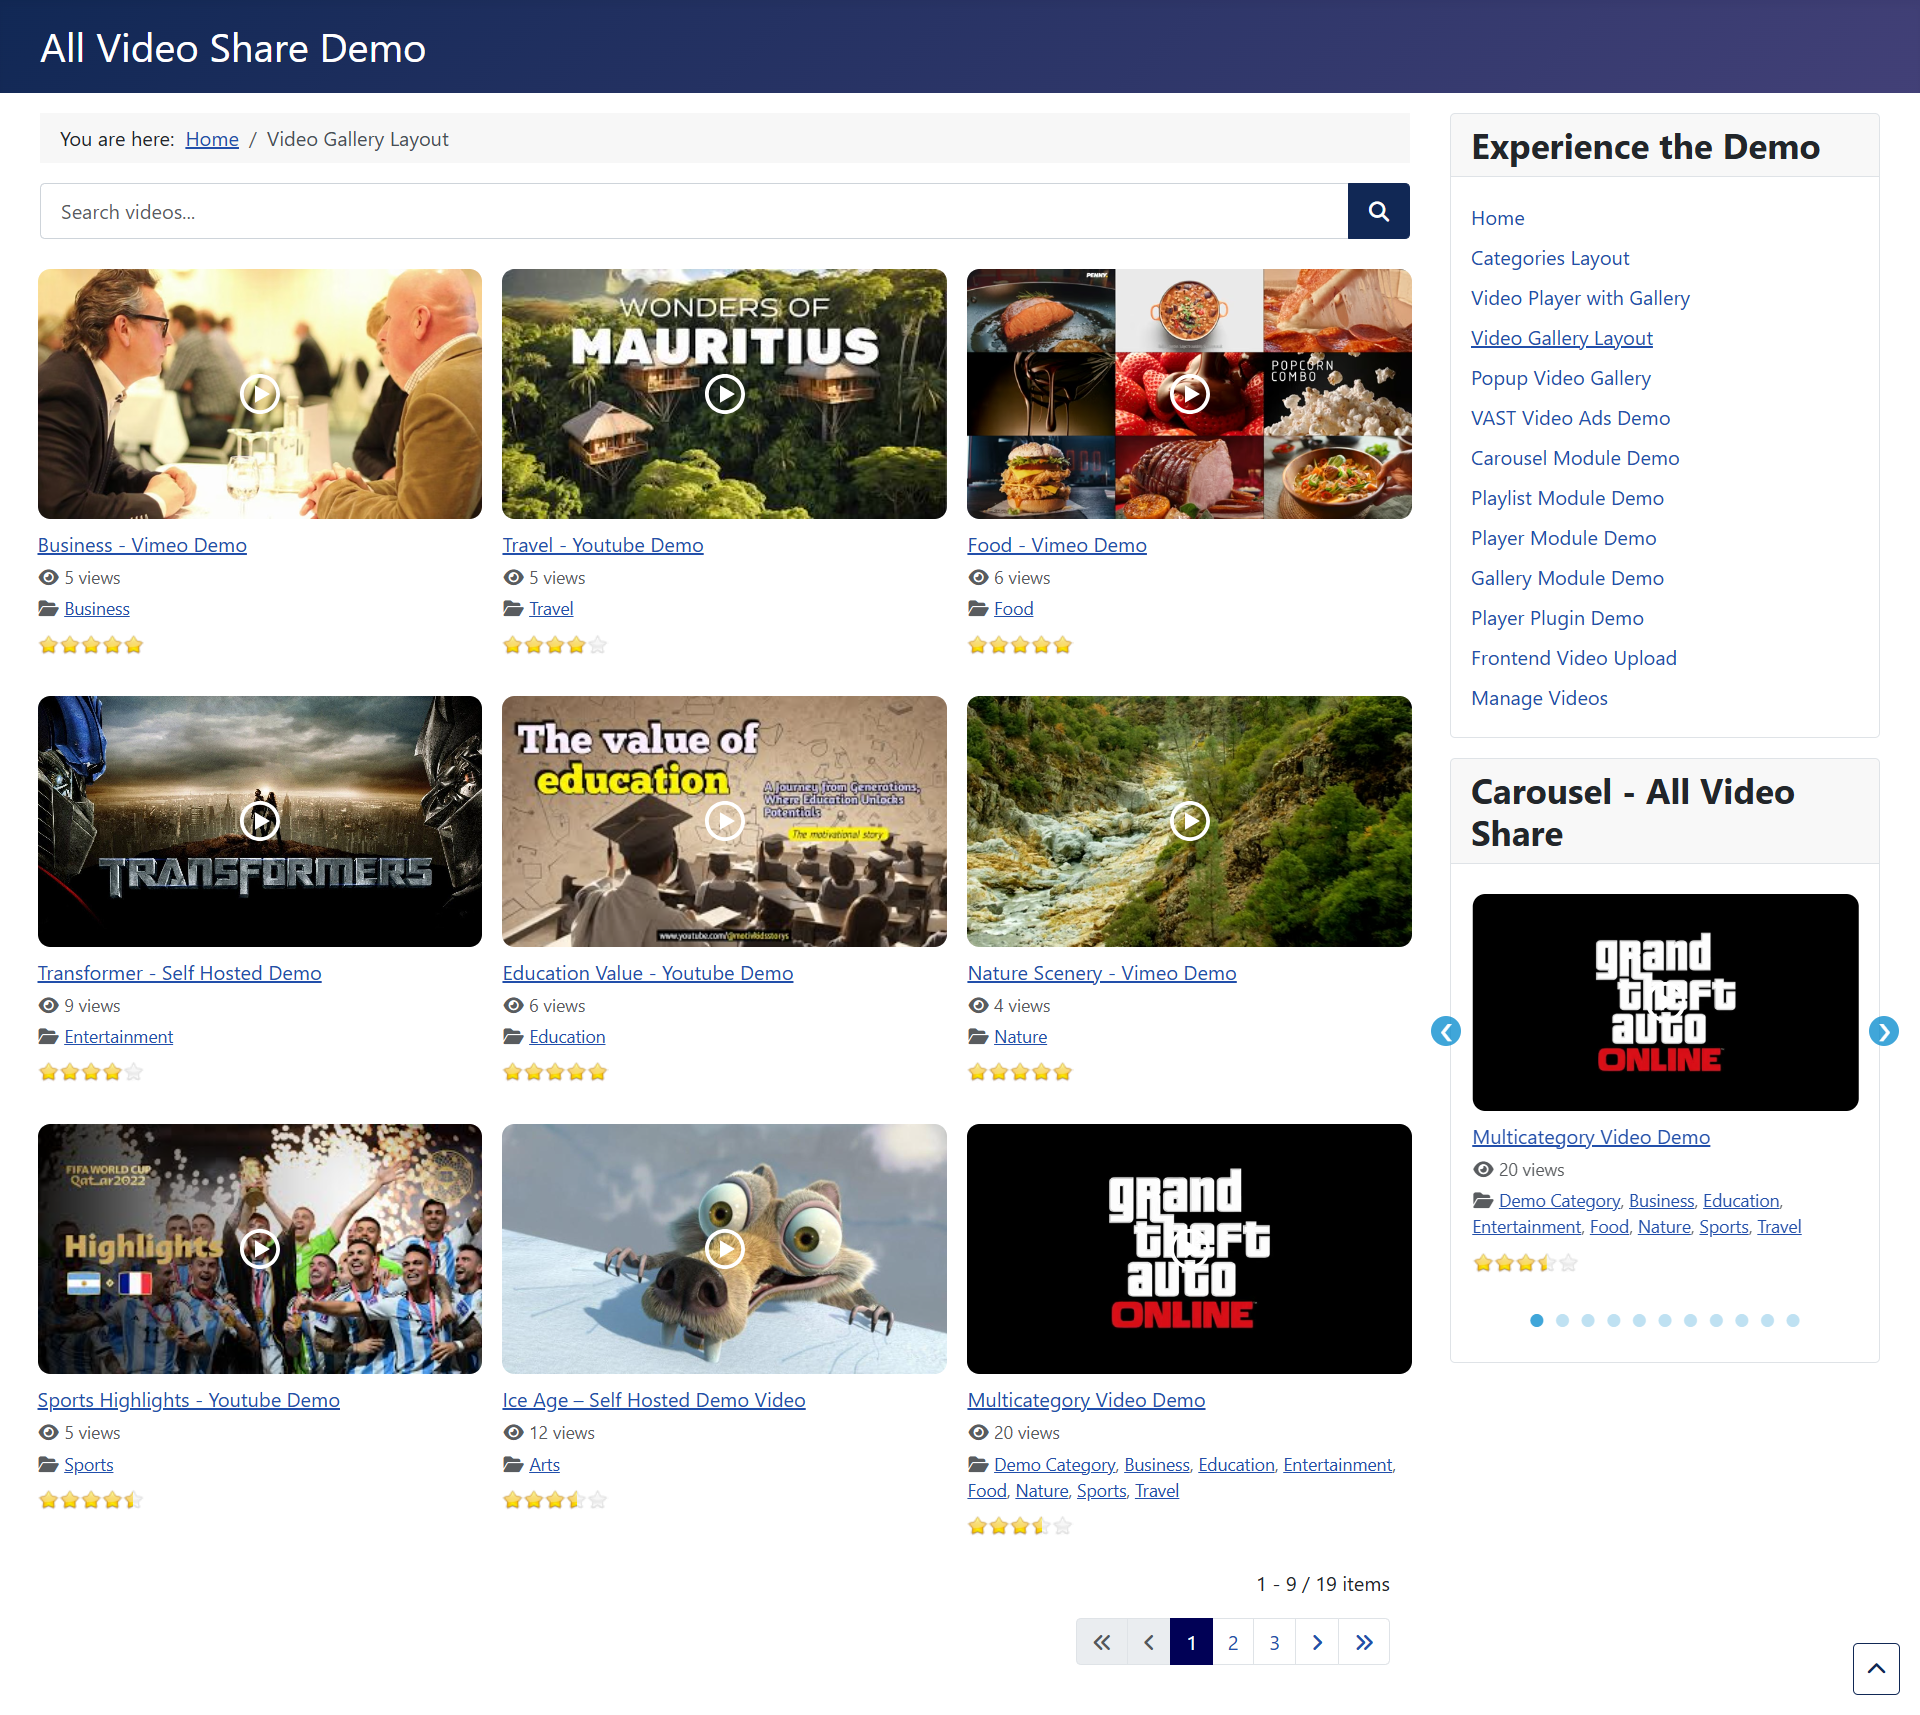Screen dimensions: 1920x1715
Task: Open Playlist Module Demo menu item
Action: click(1567, 498)
